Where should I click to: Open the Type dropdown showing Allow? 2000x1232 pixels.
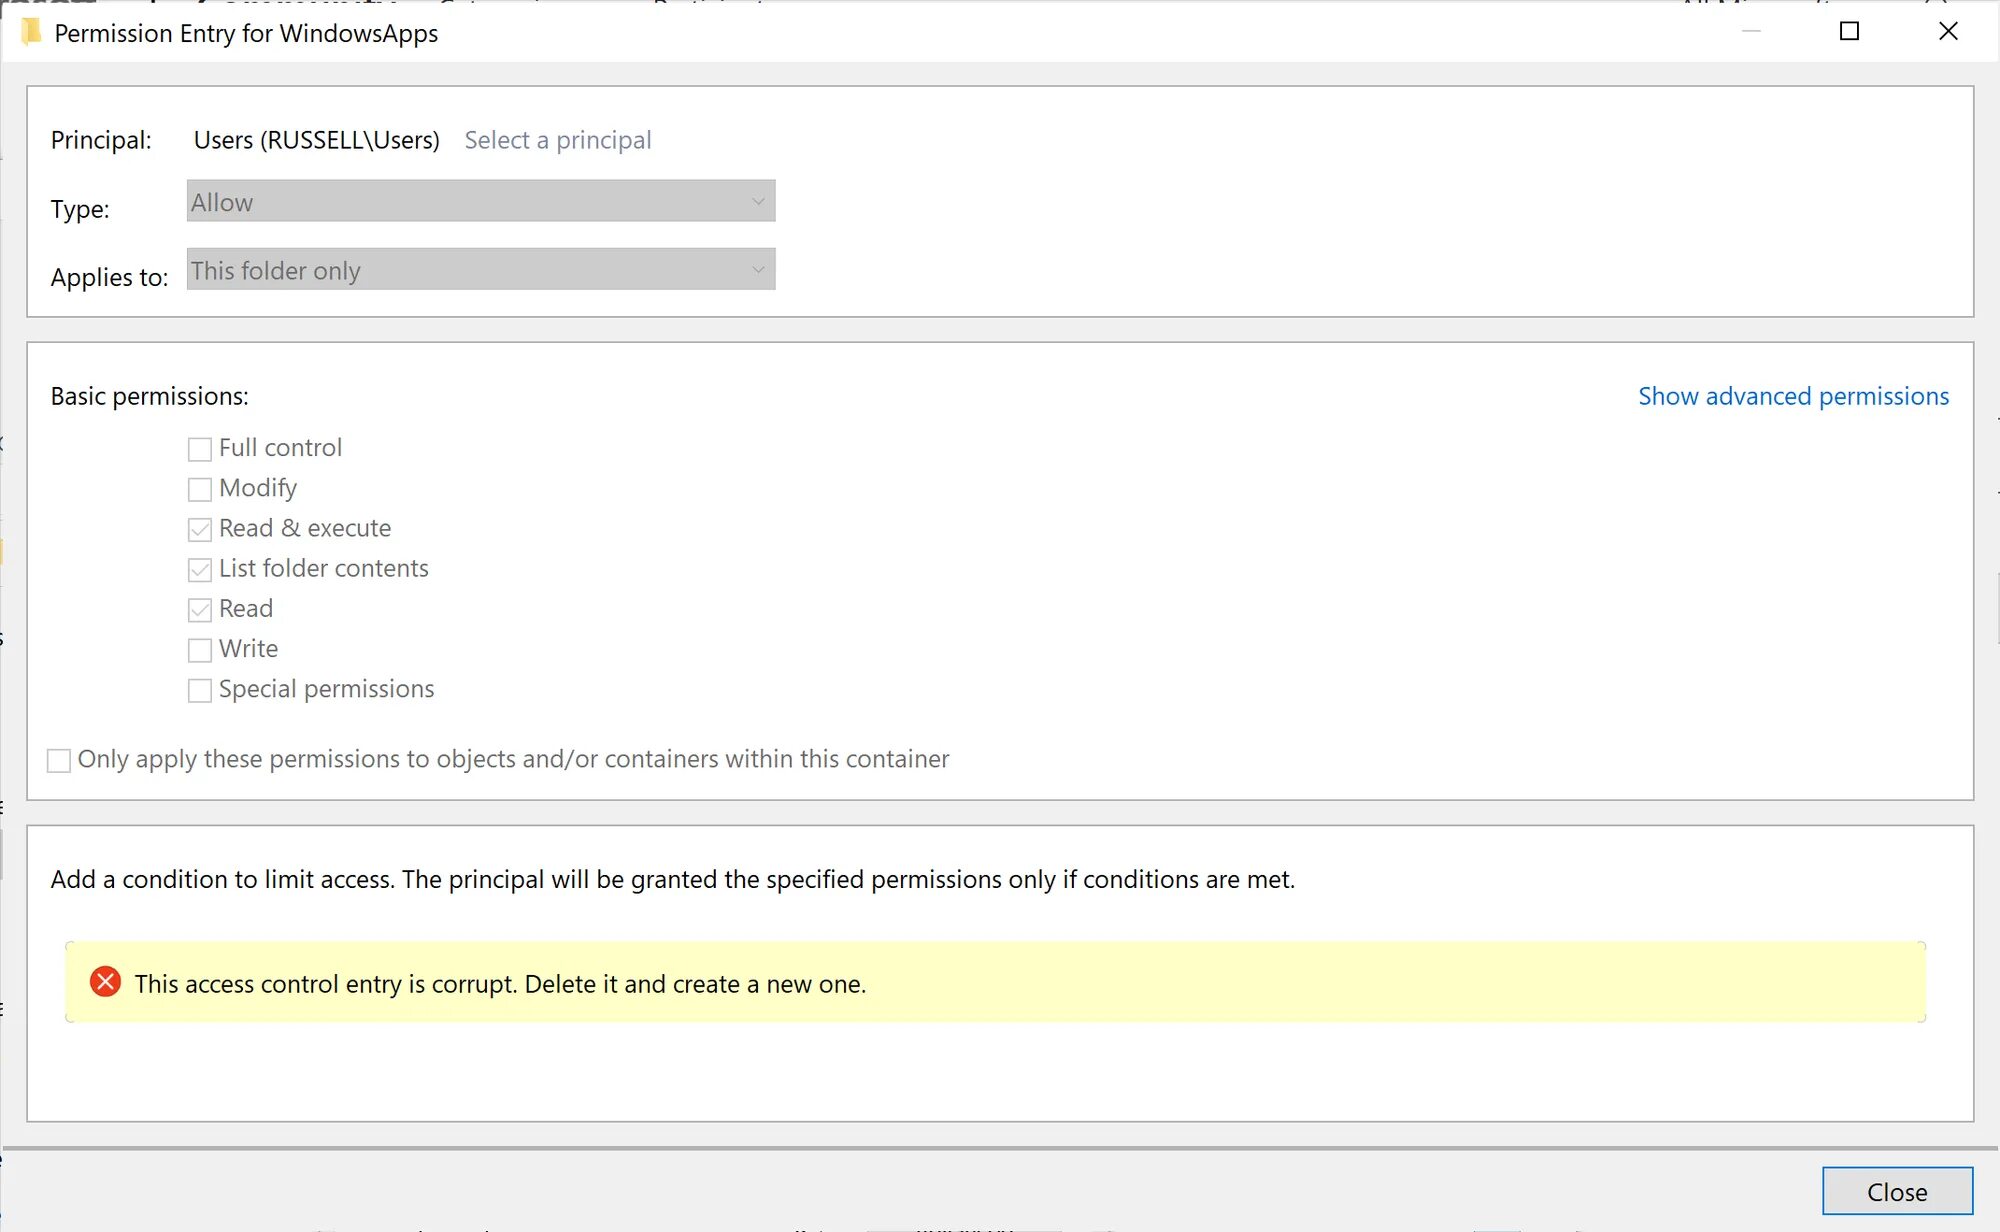480,201
